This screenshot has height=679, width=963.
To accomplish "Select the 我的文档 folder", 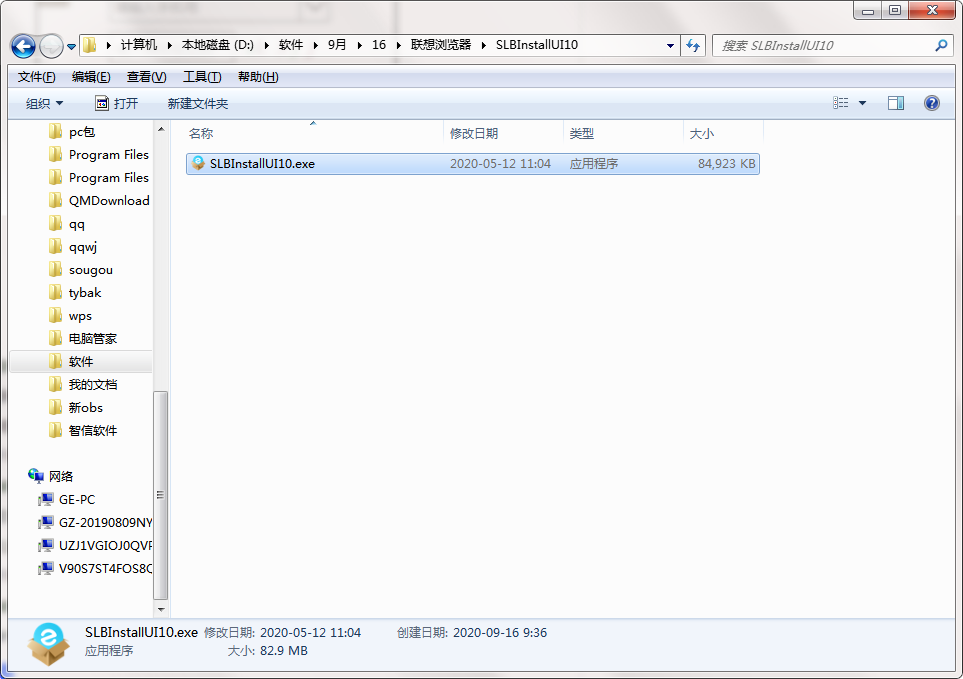I will (x=92, y=385).
